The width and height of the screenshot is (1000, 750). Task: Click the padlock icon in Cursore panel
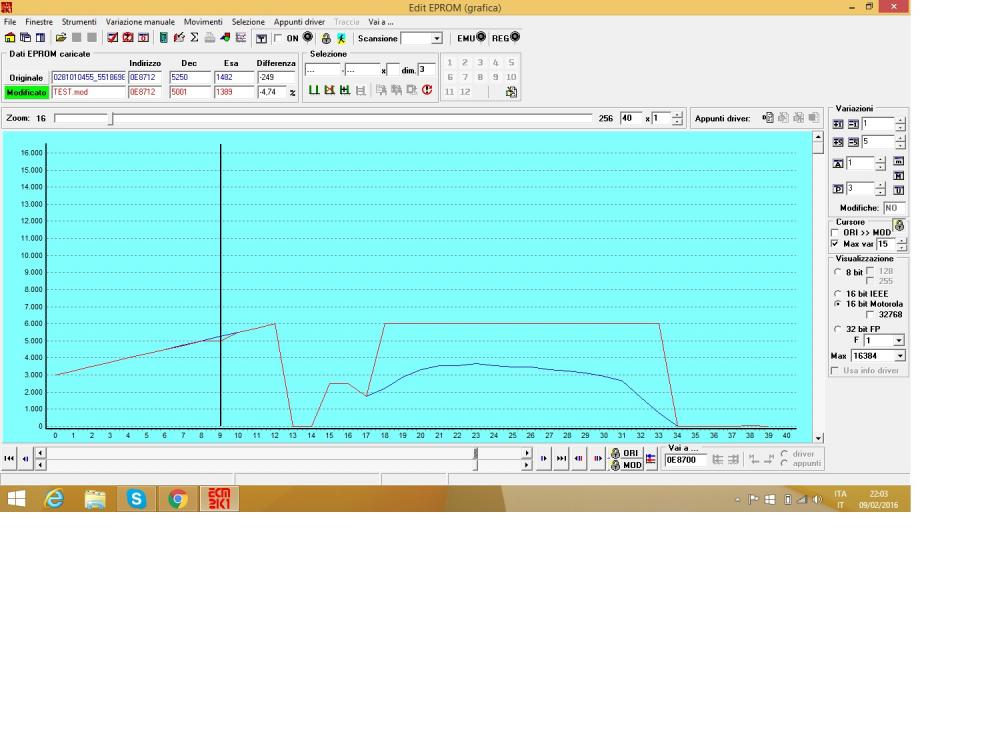coord(899,226)
